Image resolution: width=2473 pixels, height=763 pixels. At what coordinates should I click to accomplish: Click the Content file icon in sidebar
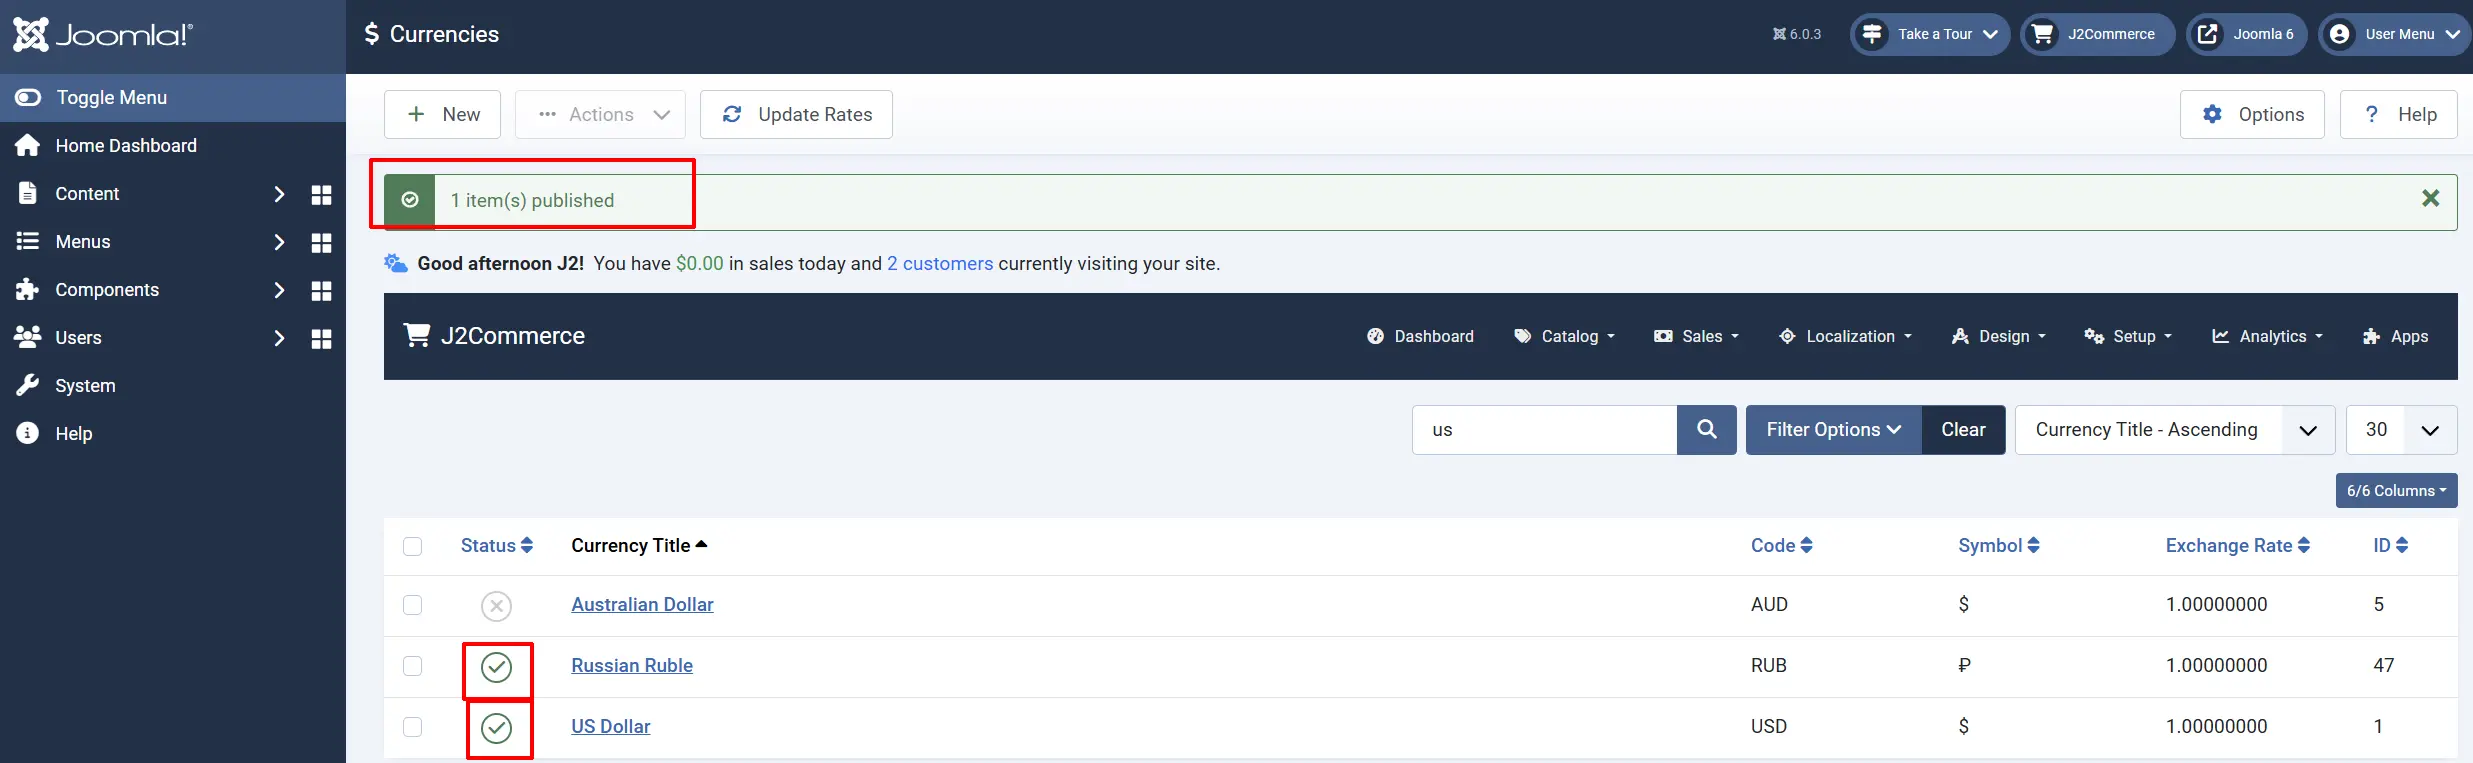[28, 194]
